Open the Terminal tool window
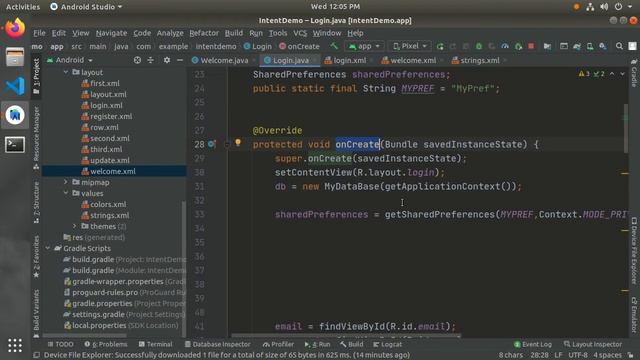Viewport: 640px width, 360px height. point(156,344)
